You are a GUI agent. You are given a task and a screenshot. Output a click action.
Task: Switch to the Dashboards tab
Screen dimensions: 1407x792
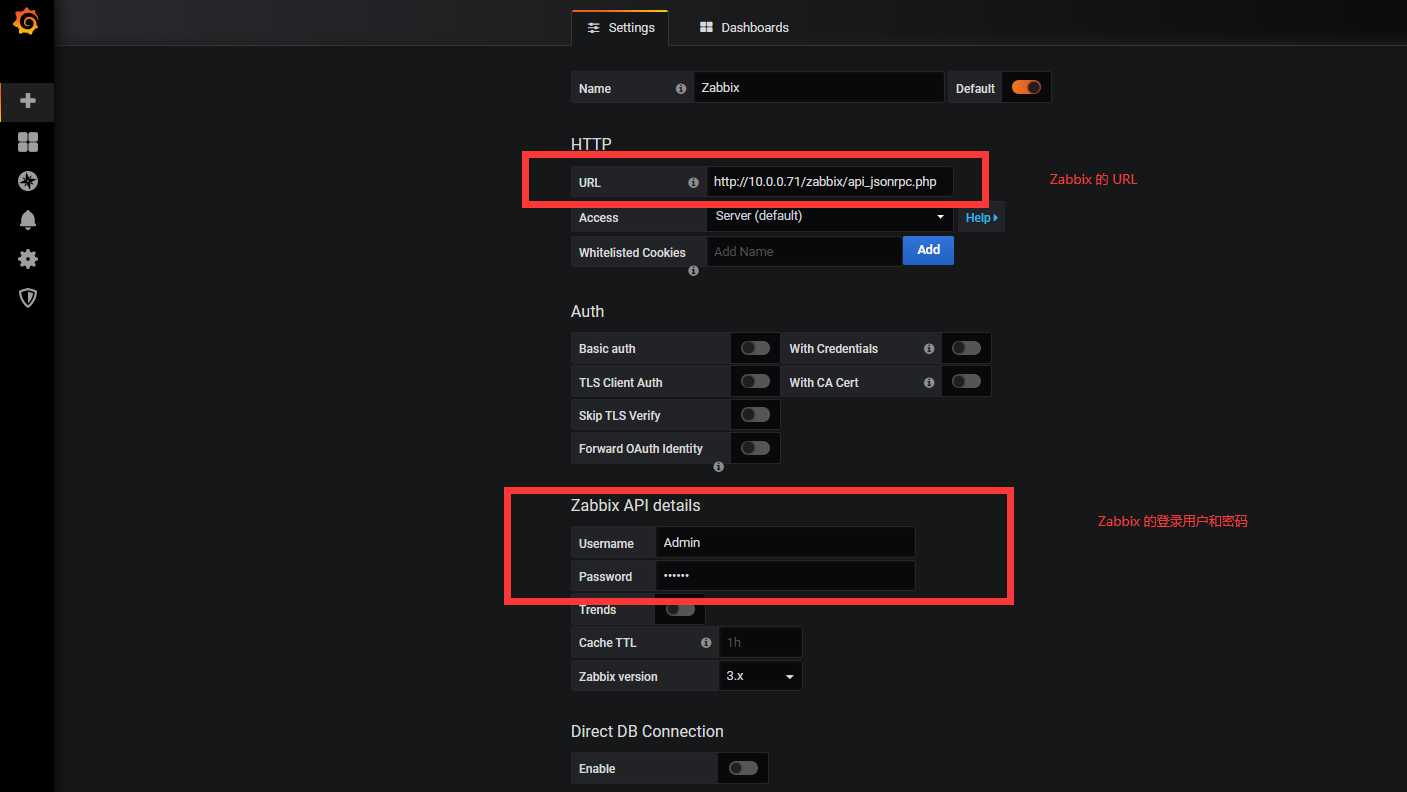point(744,27)
